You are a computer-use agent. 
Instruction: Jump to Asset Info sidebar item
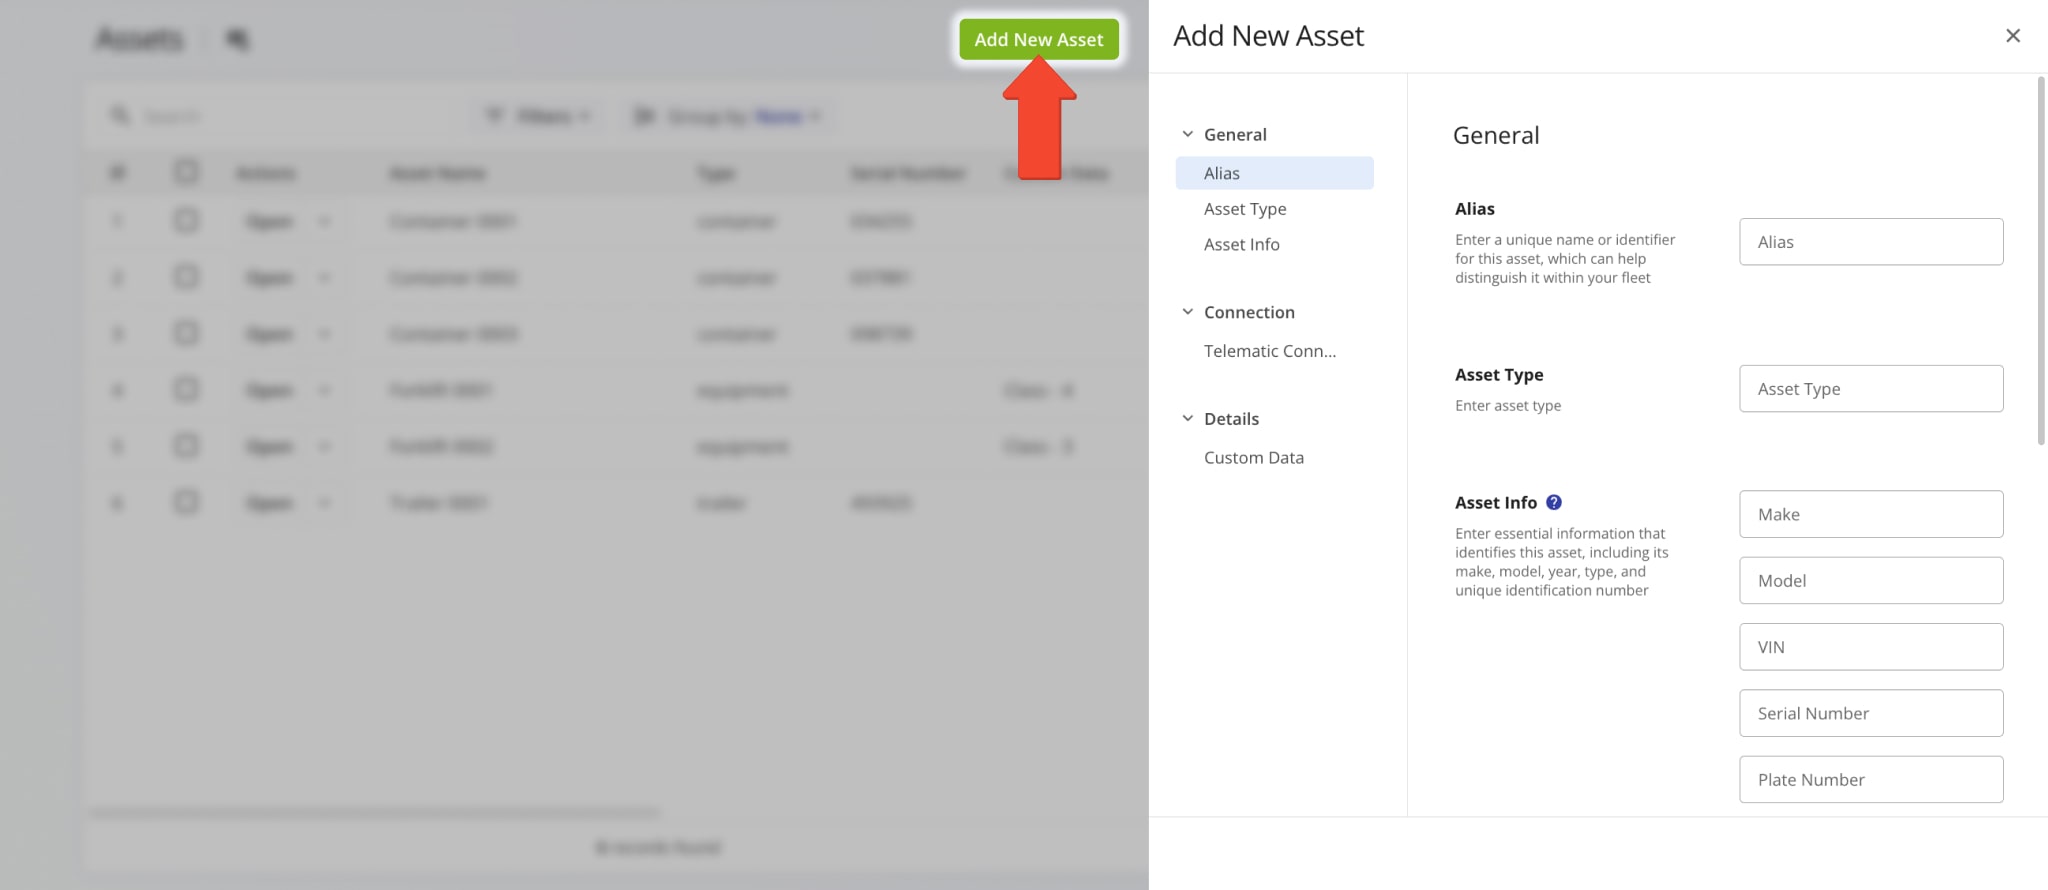(1241, 244)
